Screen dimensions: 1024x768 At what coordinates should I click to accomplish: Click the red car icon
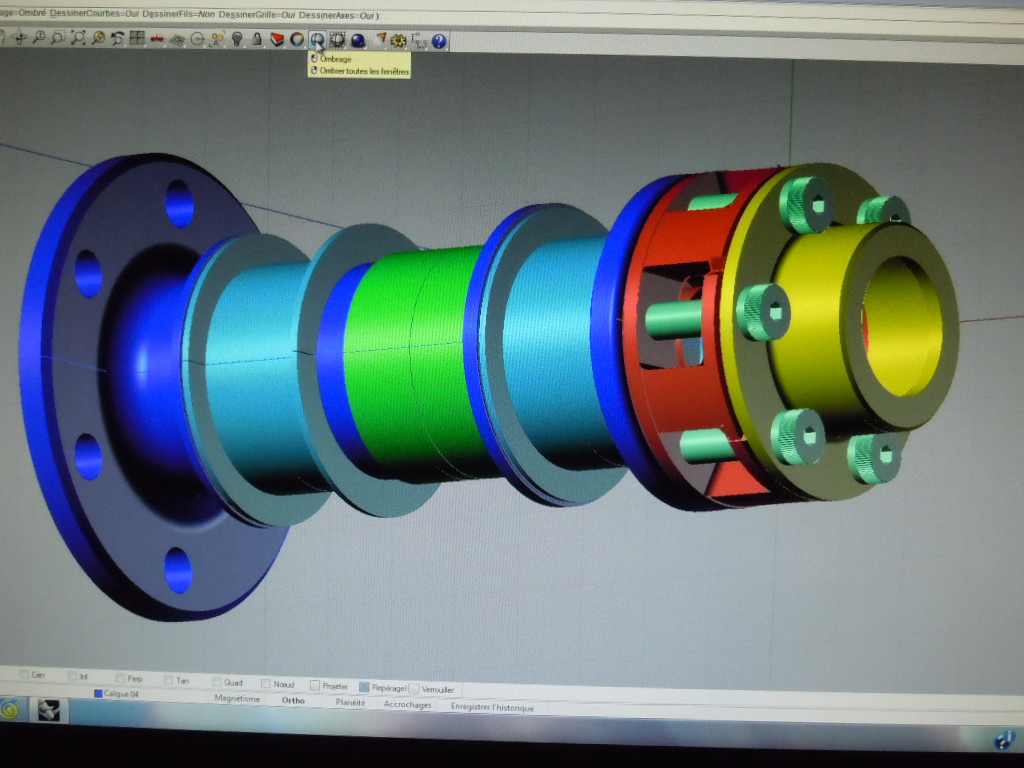(x=157, y=39)
